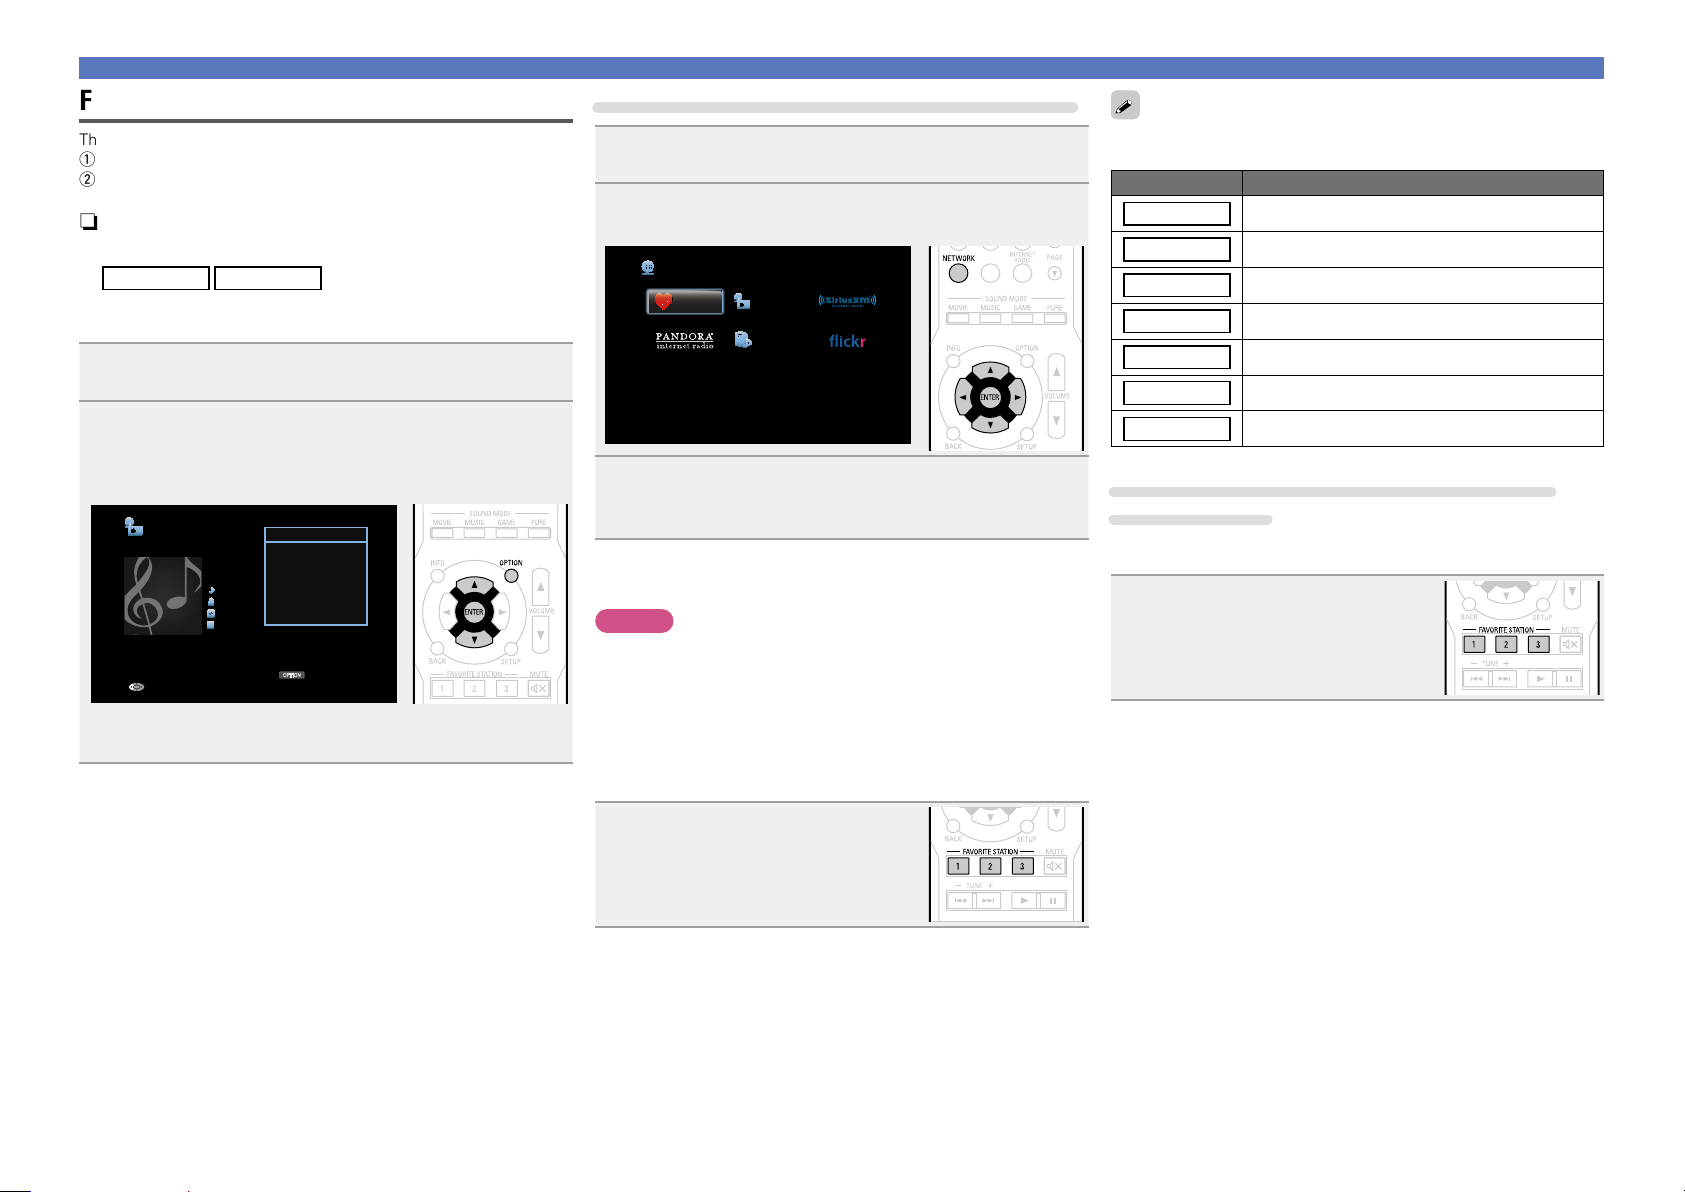Image resolution: width=1685 pixels, height=1192 pixels.
Task: Choose the Pandora internet radio logo
Action: [x=685, y=340]
